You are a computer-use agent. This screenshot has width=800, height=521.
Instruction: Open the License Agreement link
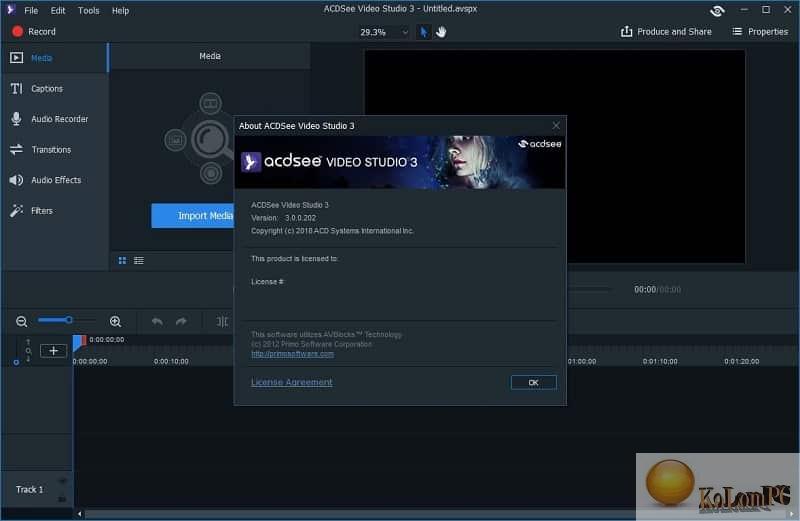pyautogui.click(x=291, y=382)
